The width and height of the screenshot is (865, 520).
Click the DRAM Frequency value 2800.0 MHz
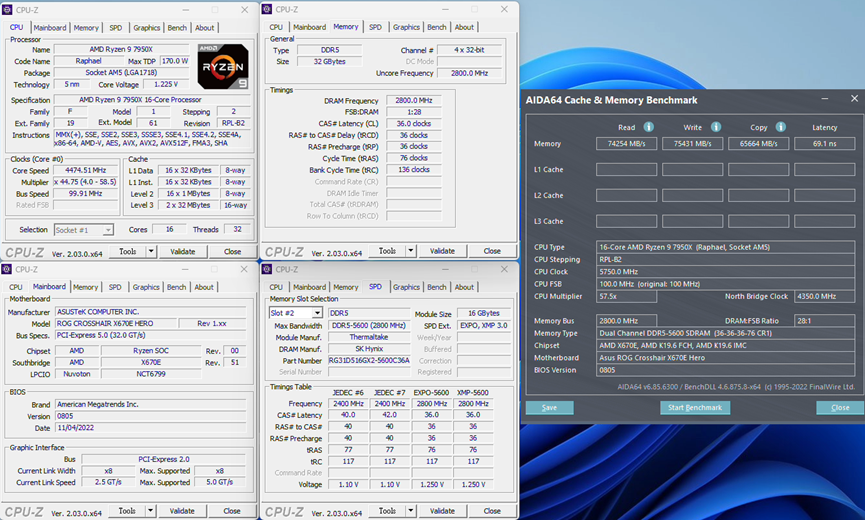(414, 100)
